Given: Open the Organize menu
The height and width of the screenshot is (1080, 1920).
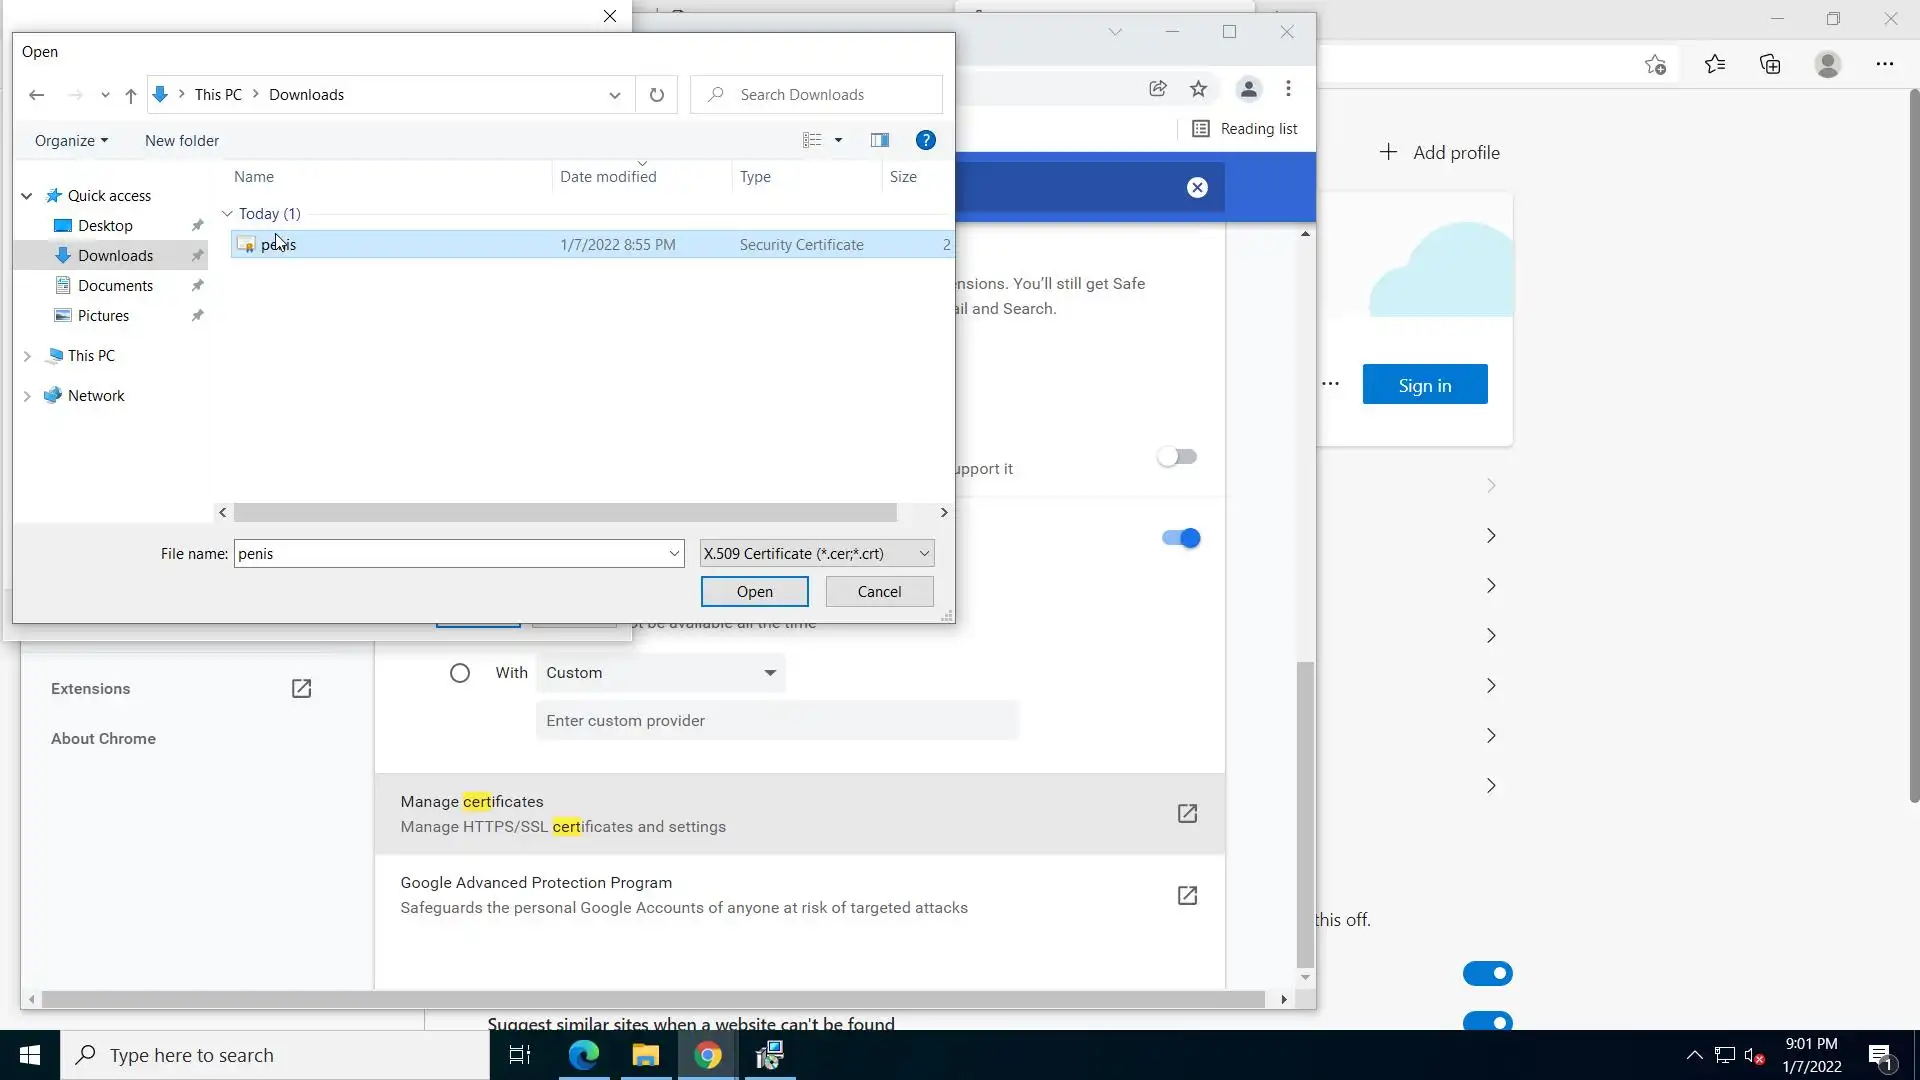Looking at the screenshot, I should [x=71, y=141].
